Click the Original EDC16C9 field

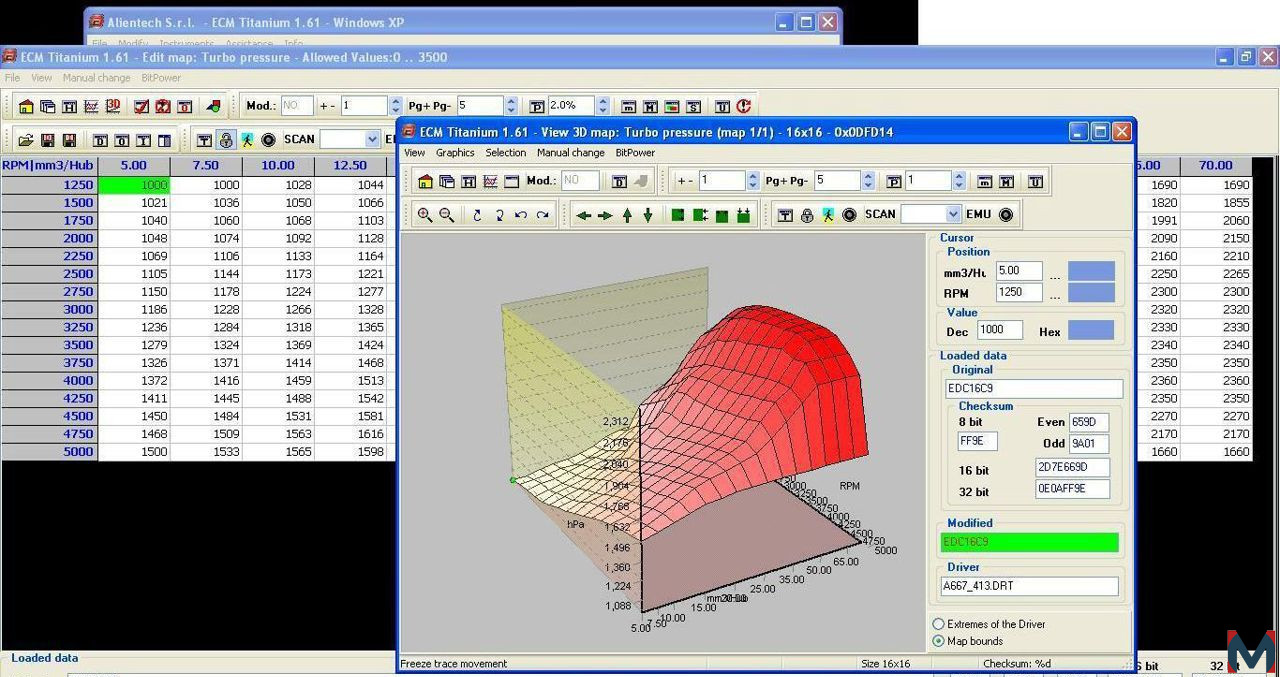[1034, 389]
